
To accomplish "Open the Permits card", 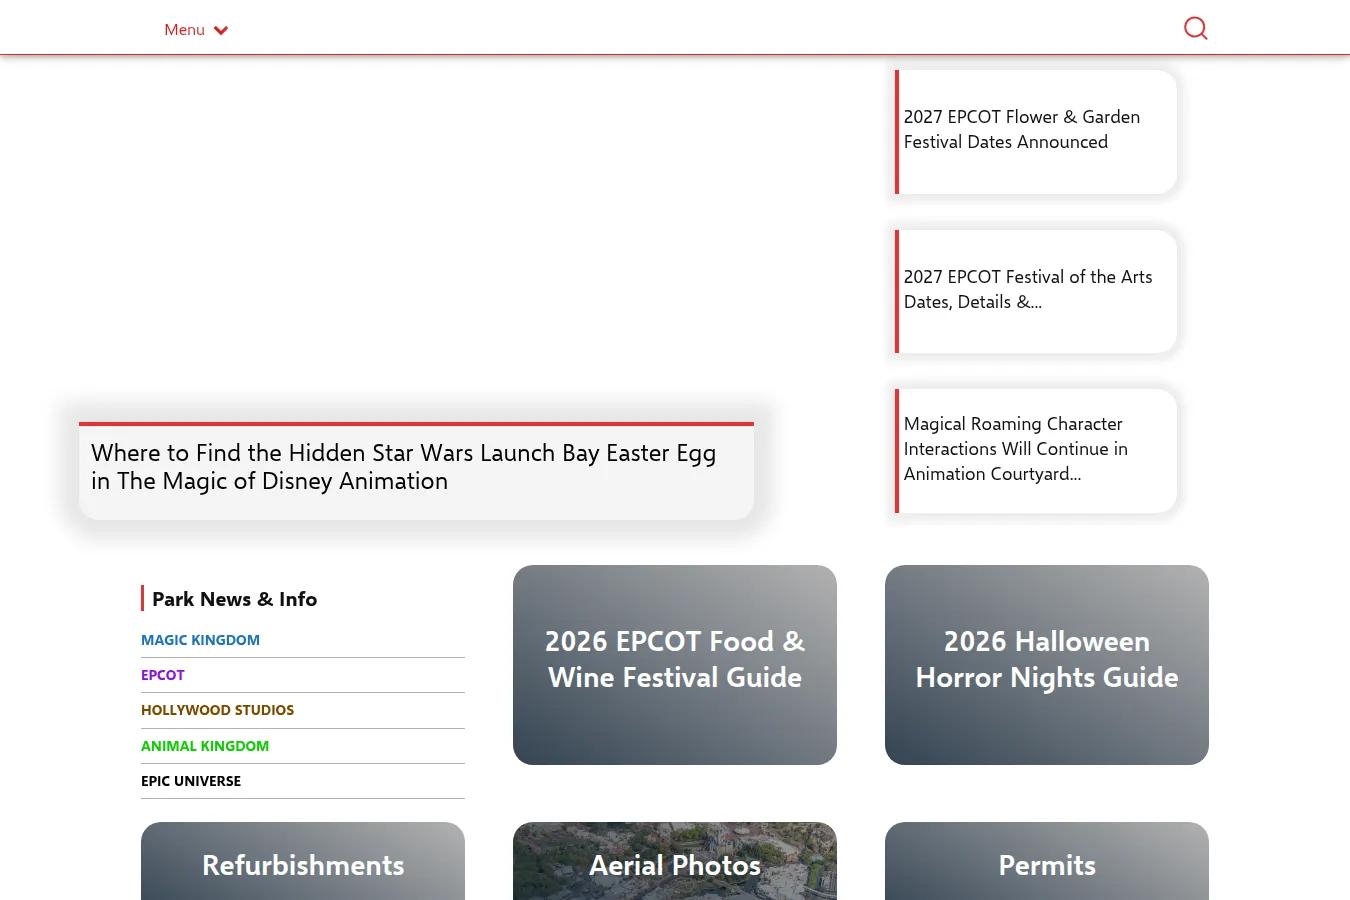I will pos(1047,861).
